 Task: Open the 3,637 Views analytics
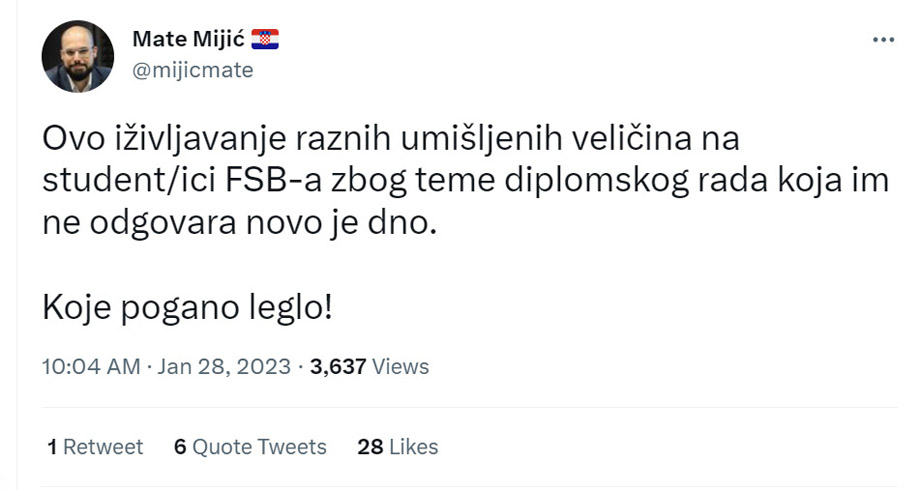[x=369, y=366]
